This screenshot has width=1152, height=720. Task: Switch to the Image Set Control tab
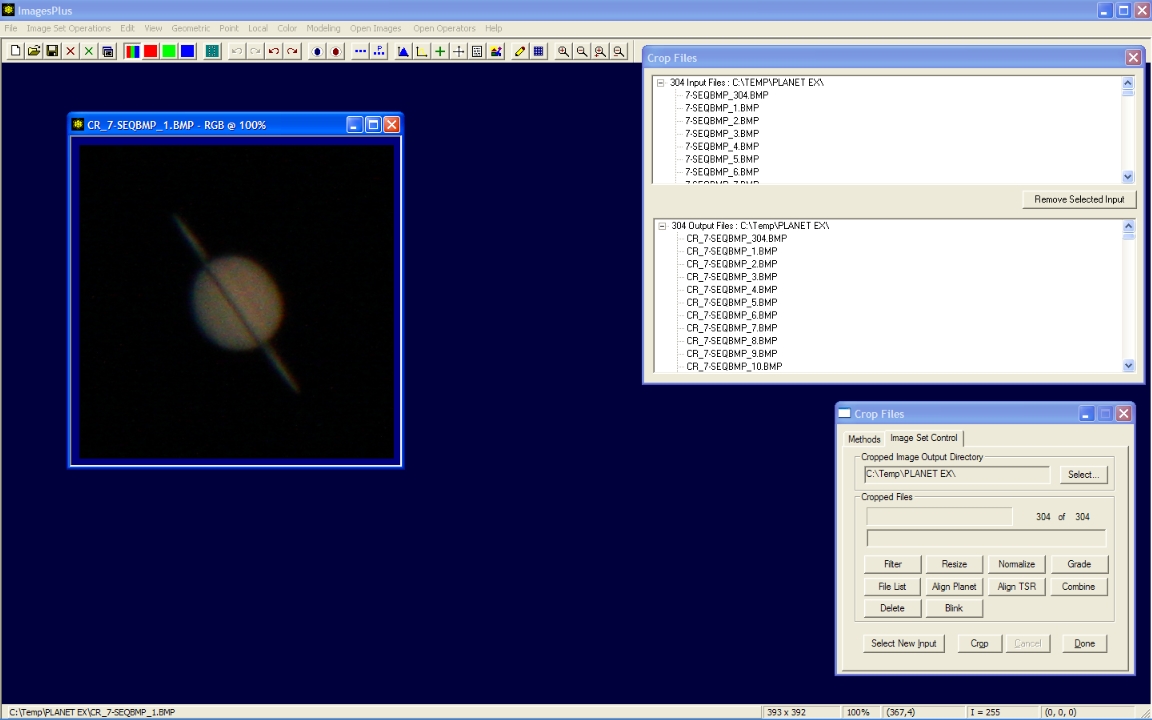924,438
